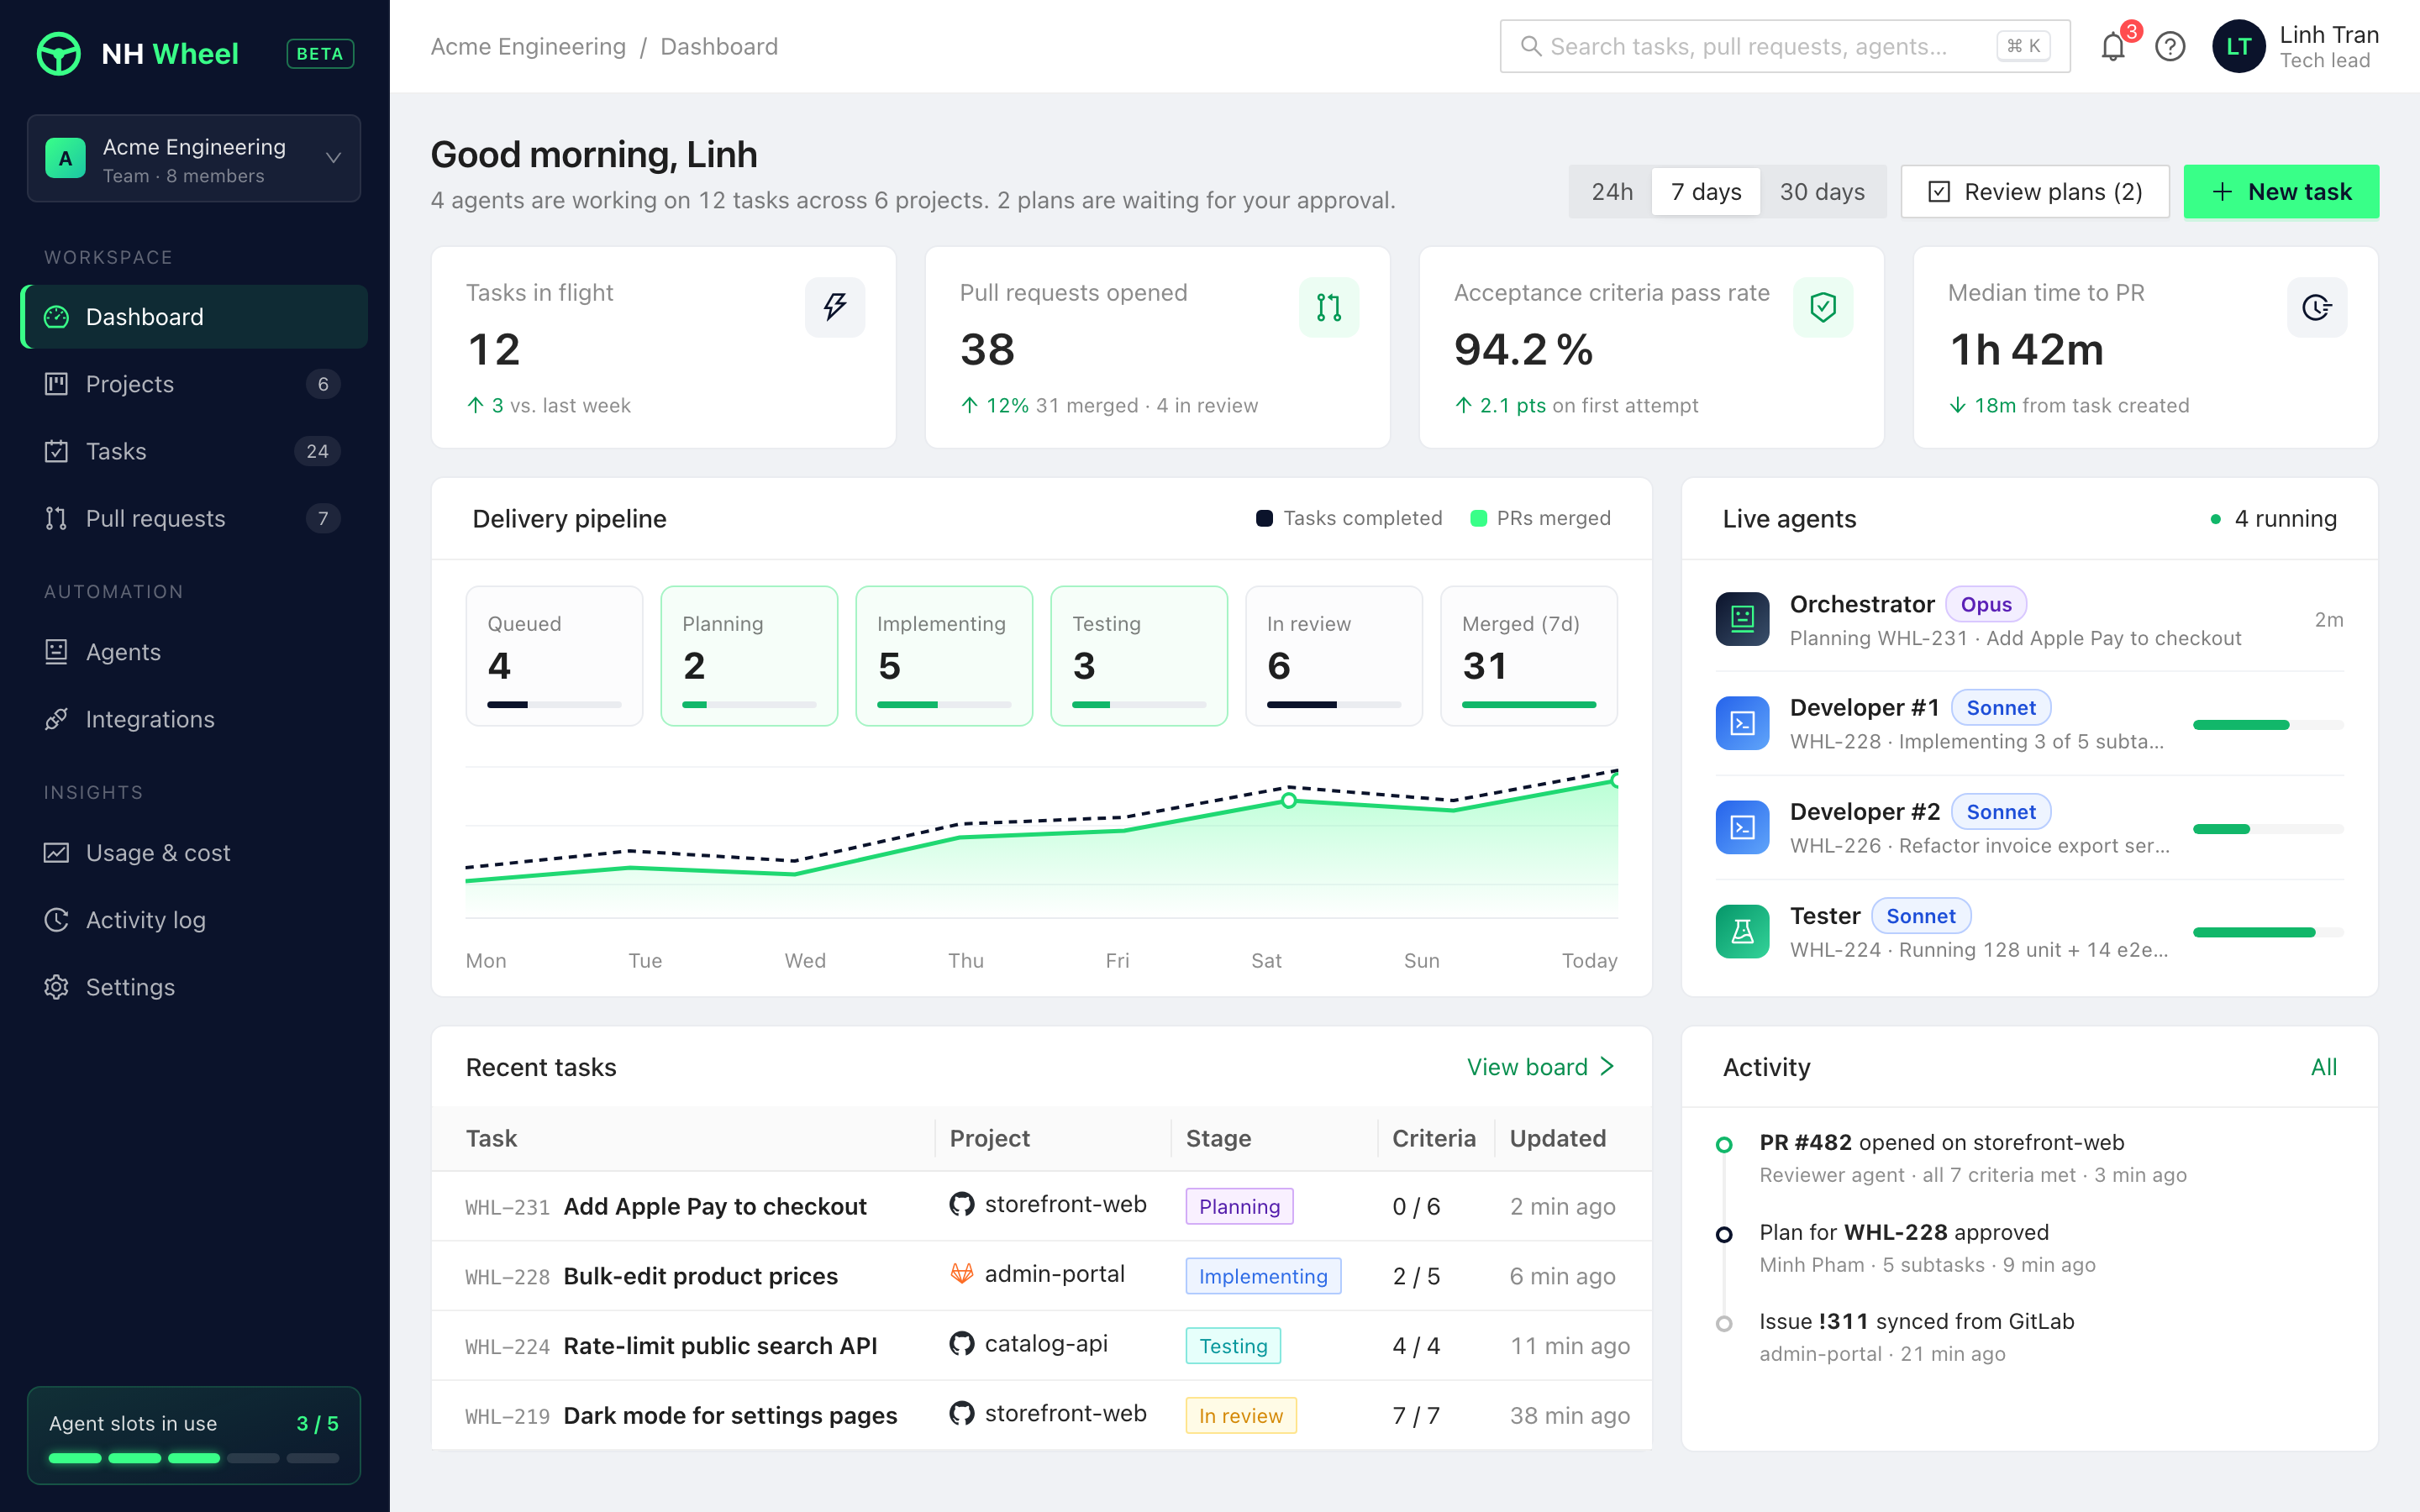Open Usage & cost insights

pos(194,852)
